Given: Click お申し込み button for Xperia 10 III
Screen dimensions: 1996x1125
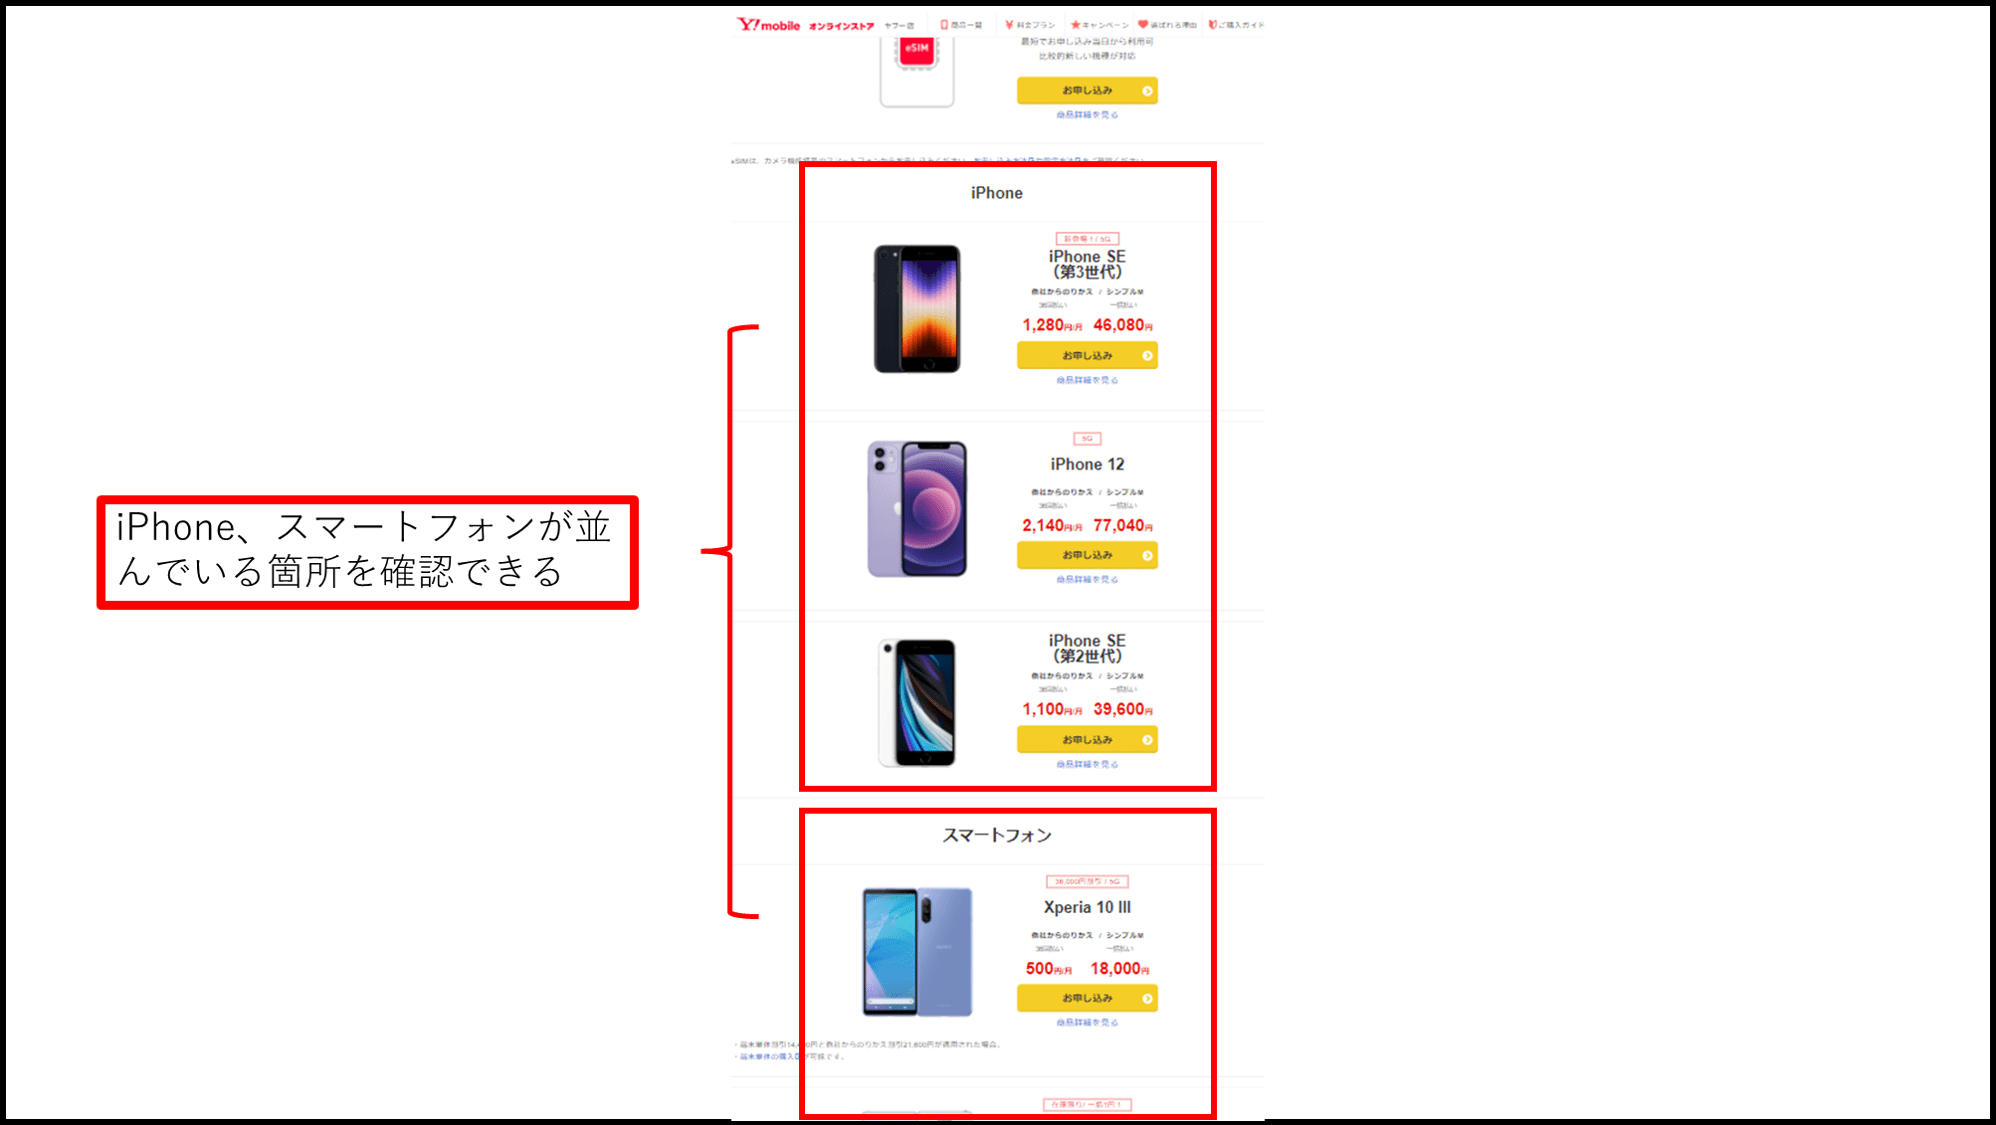Looking at the screenshot, I should pos(1087,999).
